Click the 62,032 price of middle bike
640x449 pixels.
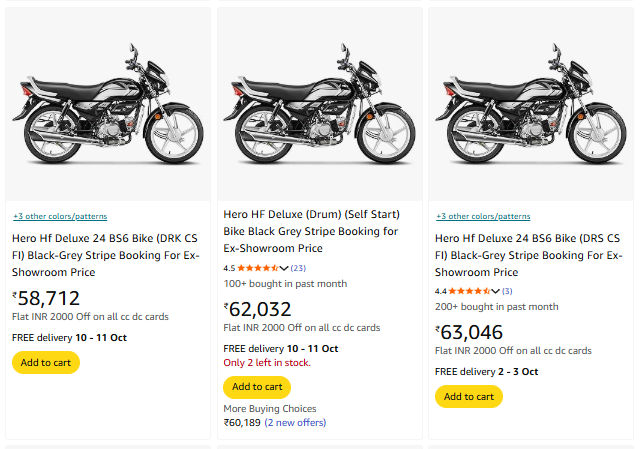(x=258, y=310)
